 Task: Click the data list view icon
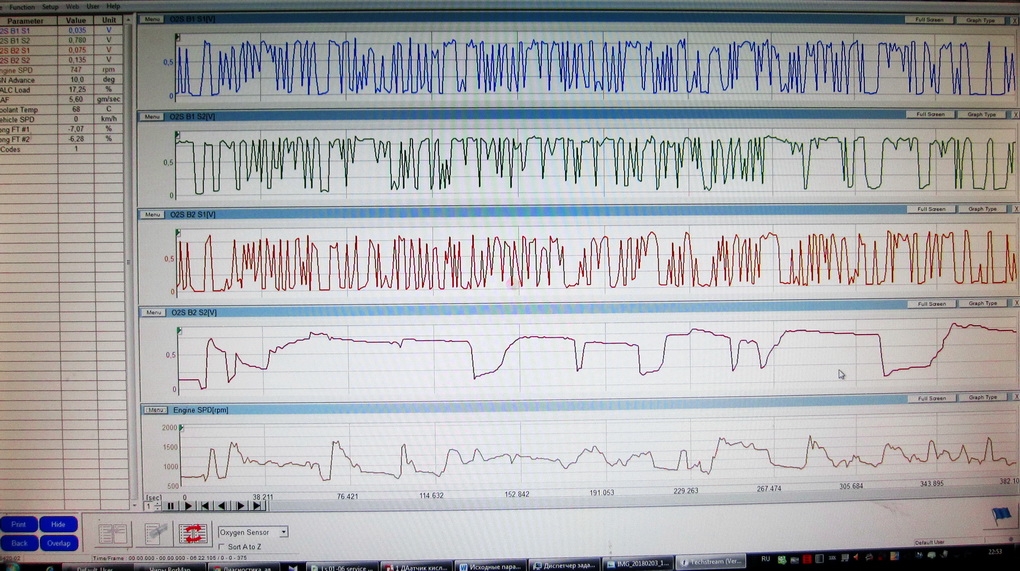(113, 534)
